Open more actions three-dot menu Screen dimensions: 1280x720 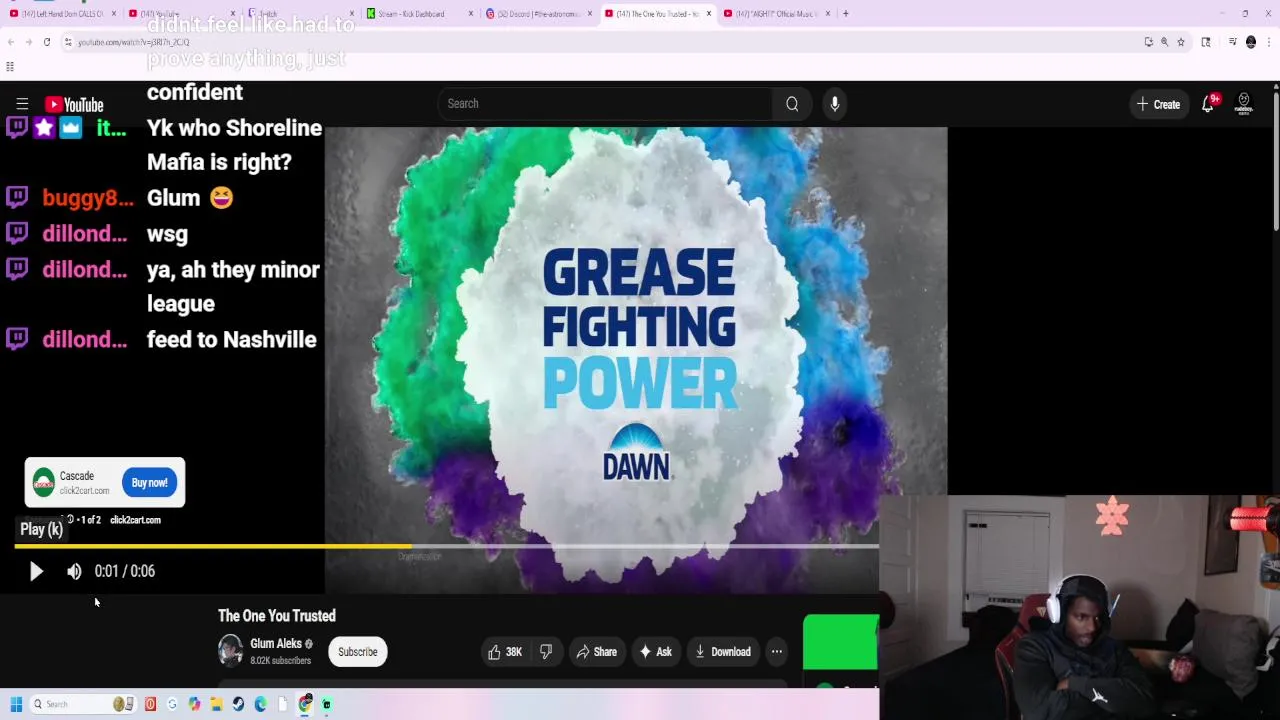pos(777,652)
